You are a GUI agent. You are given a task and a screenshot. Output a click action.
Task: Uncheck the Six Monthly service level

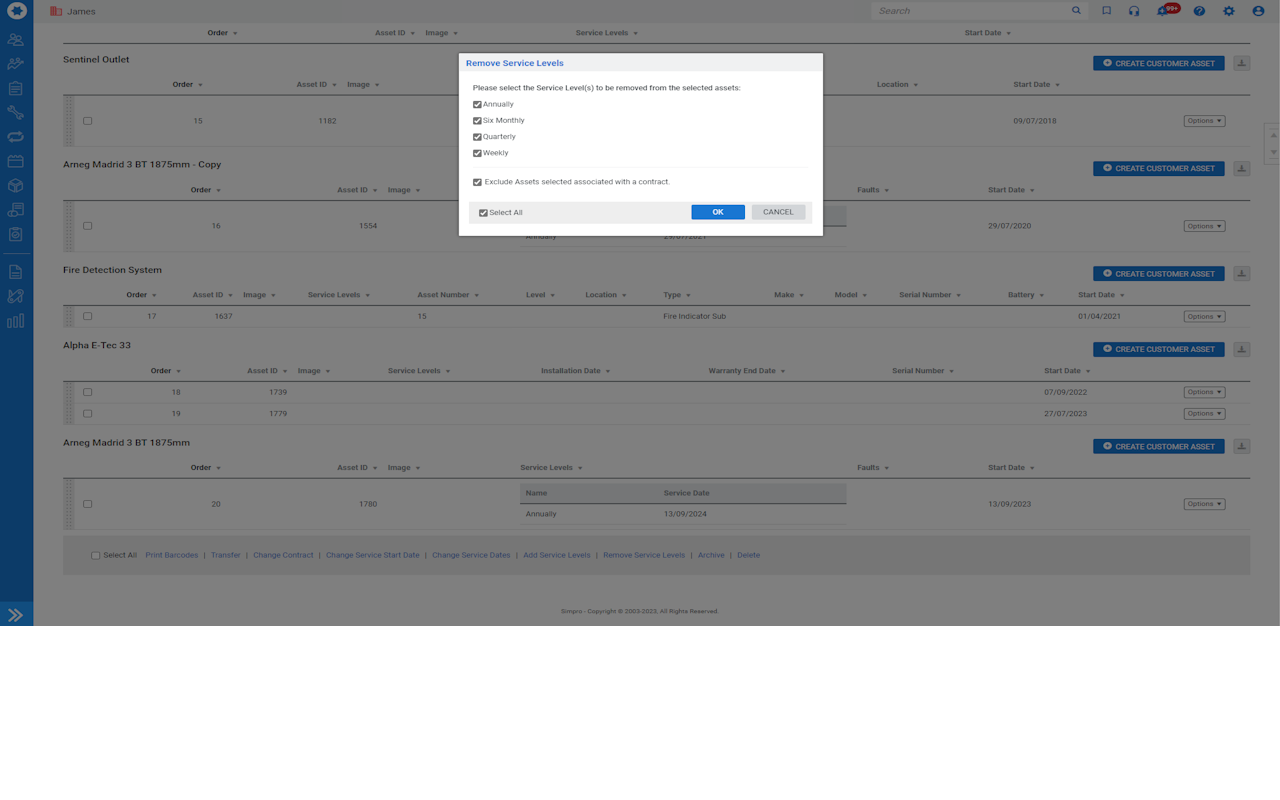pos(477,121)
